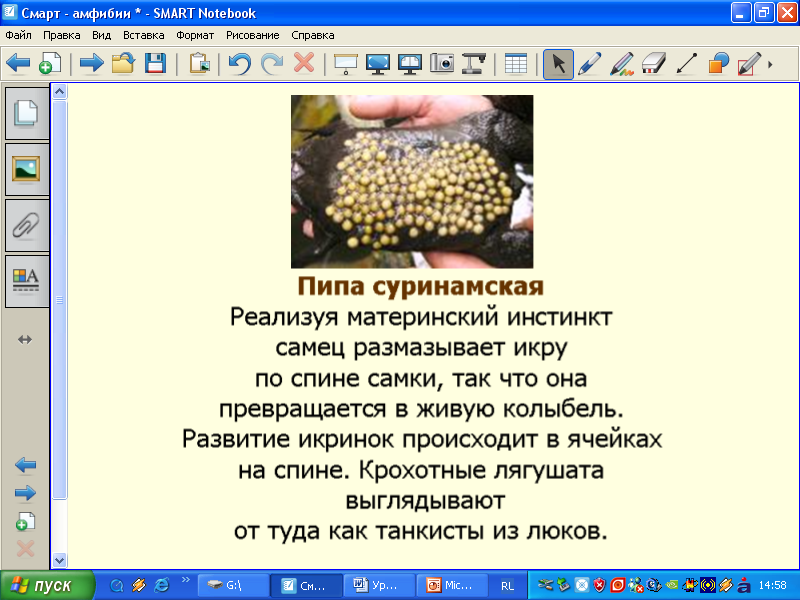Open the Вставка menu

(x=144, y=35)
